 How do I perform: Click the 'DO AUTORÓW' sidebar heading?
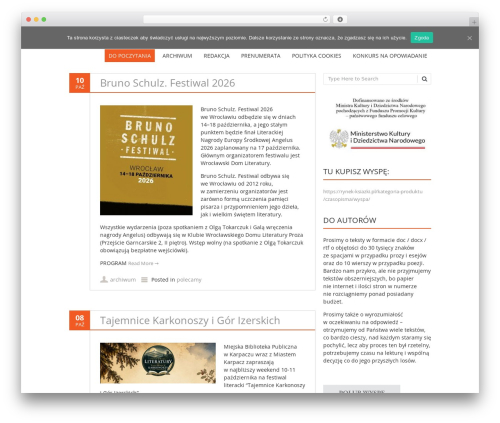click(350, 220)
